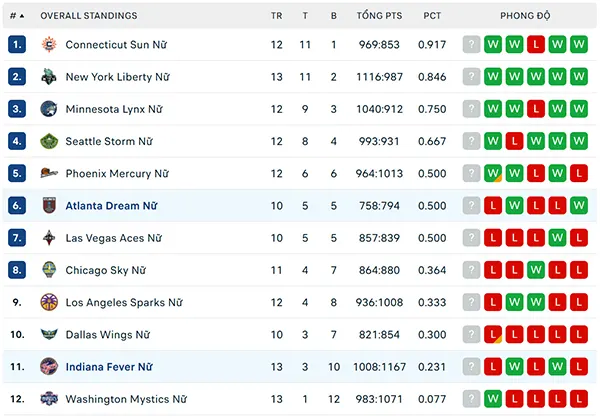Click the score total 821:854

pyautogui.click(x=379, y=334)
